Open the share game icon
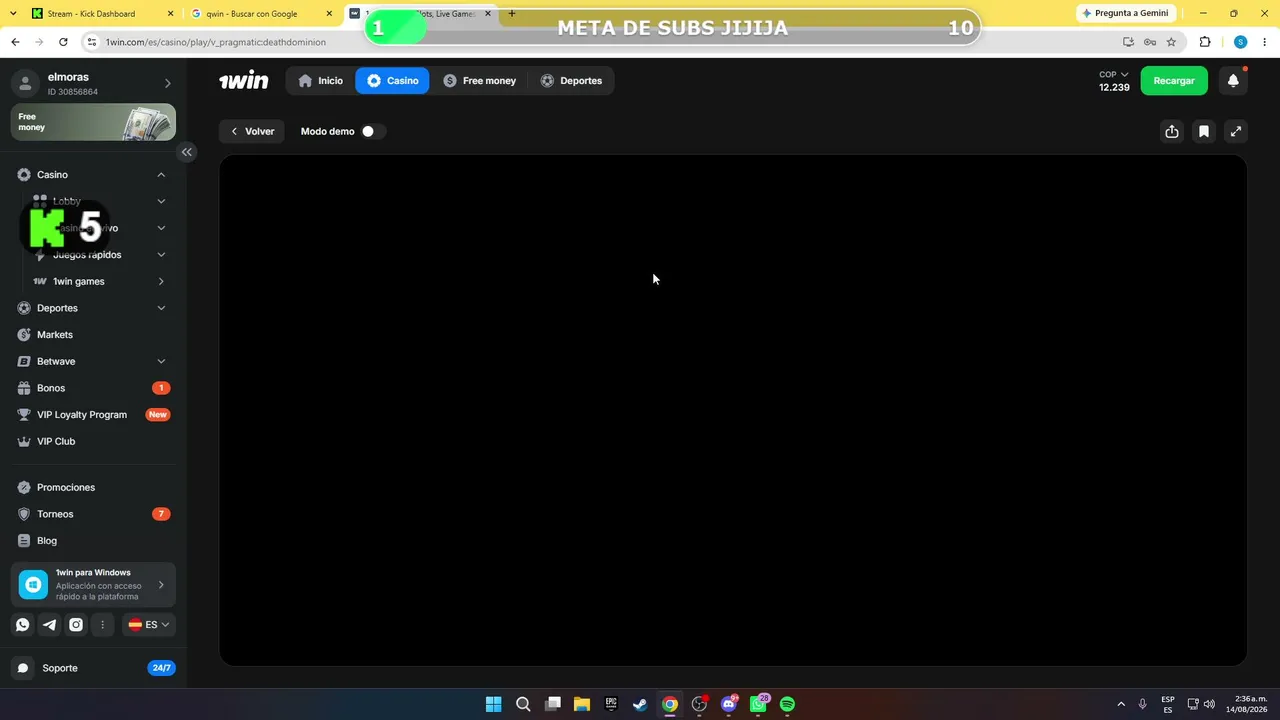 1172,131
